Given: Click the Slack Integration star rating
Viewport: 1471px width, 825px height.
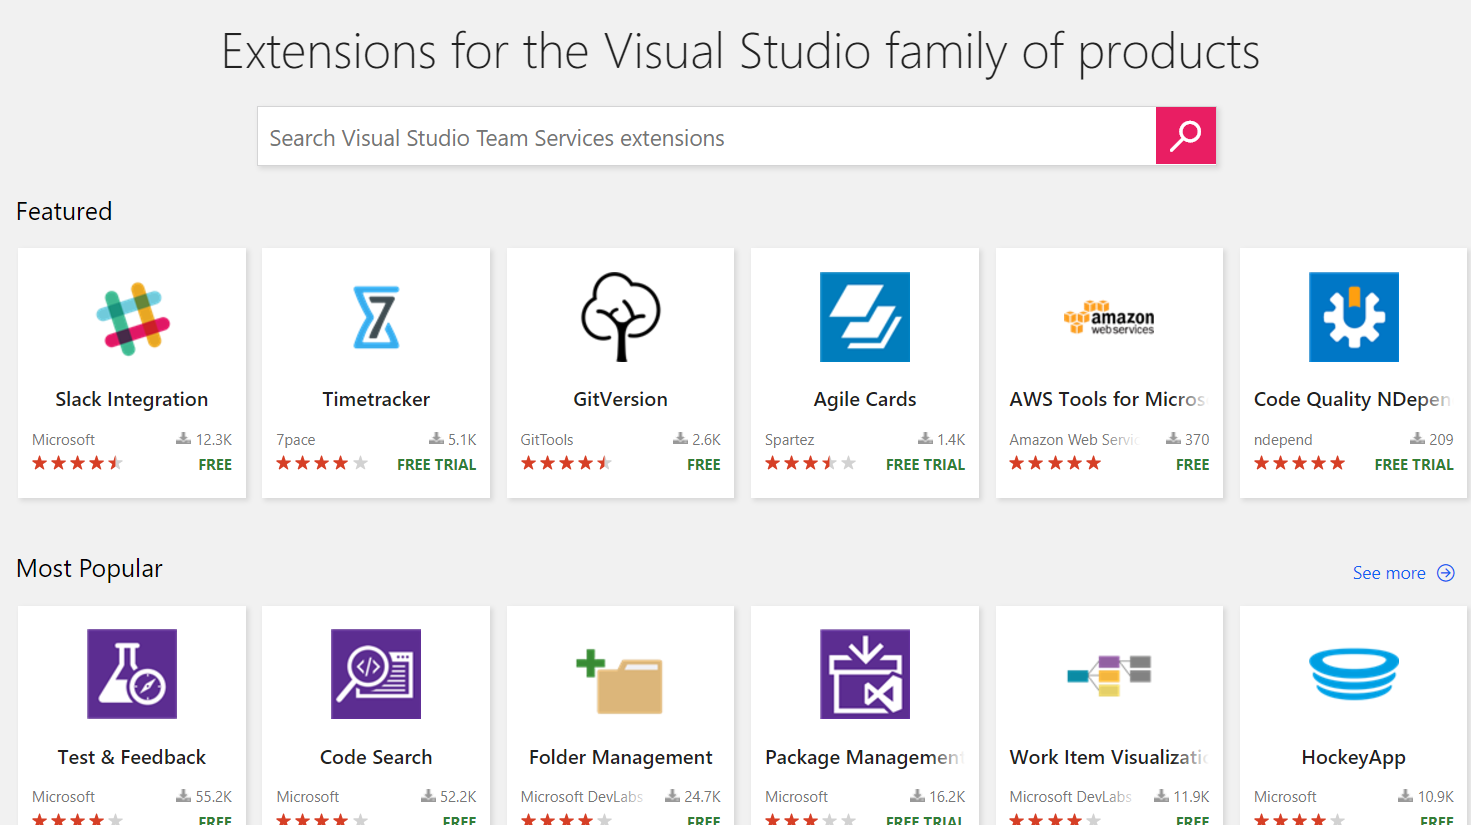Looking at the screenshot, I should click(78, 463).
